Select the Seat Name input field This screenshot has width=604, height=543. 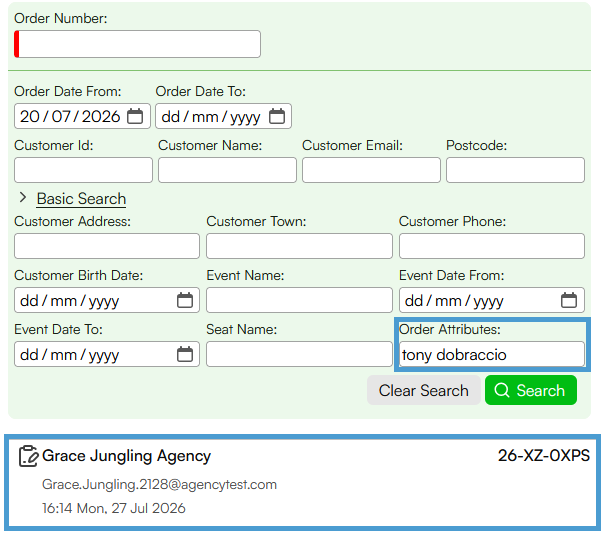tap(299, 354)
